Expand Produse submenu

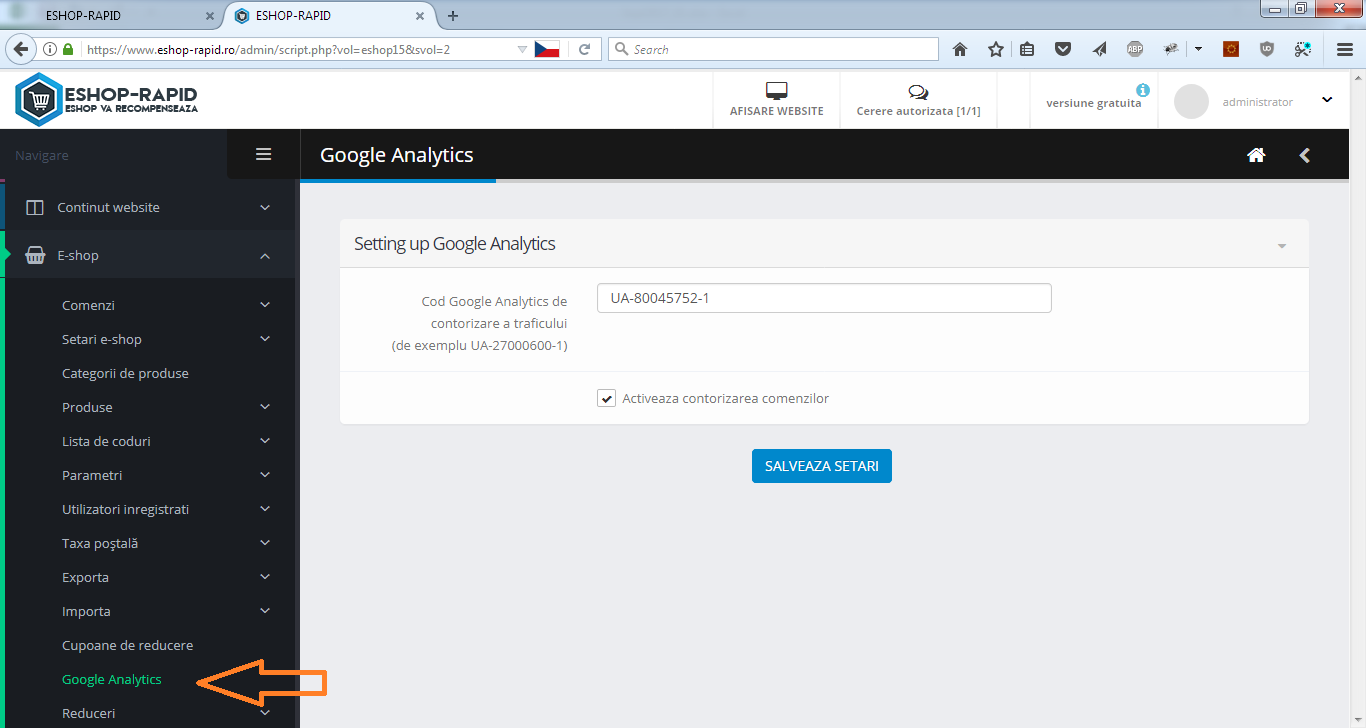(x=265, y=407)
